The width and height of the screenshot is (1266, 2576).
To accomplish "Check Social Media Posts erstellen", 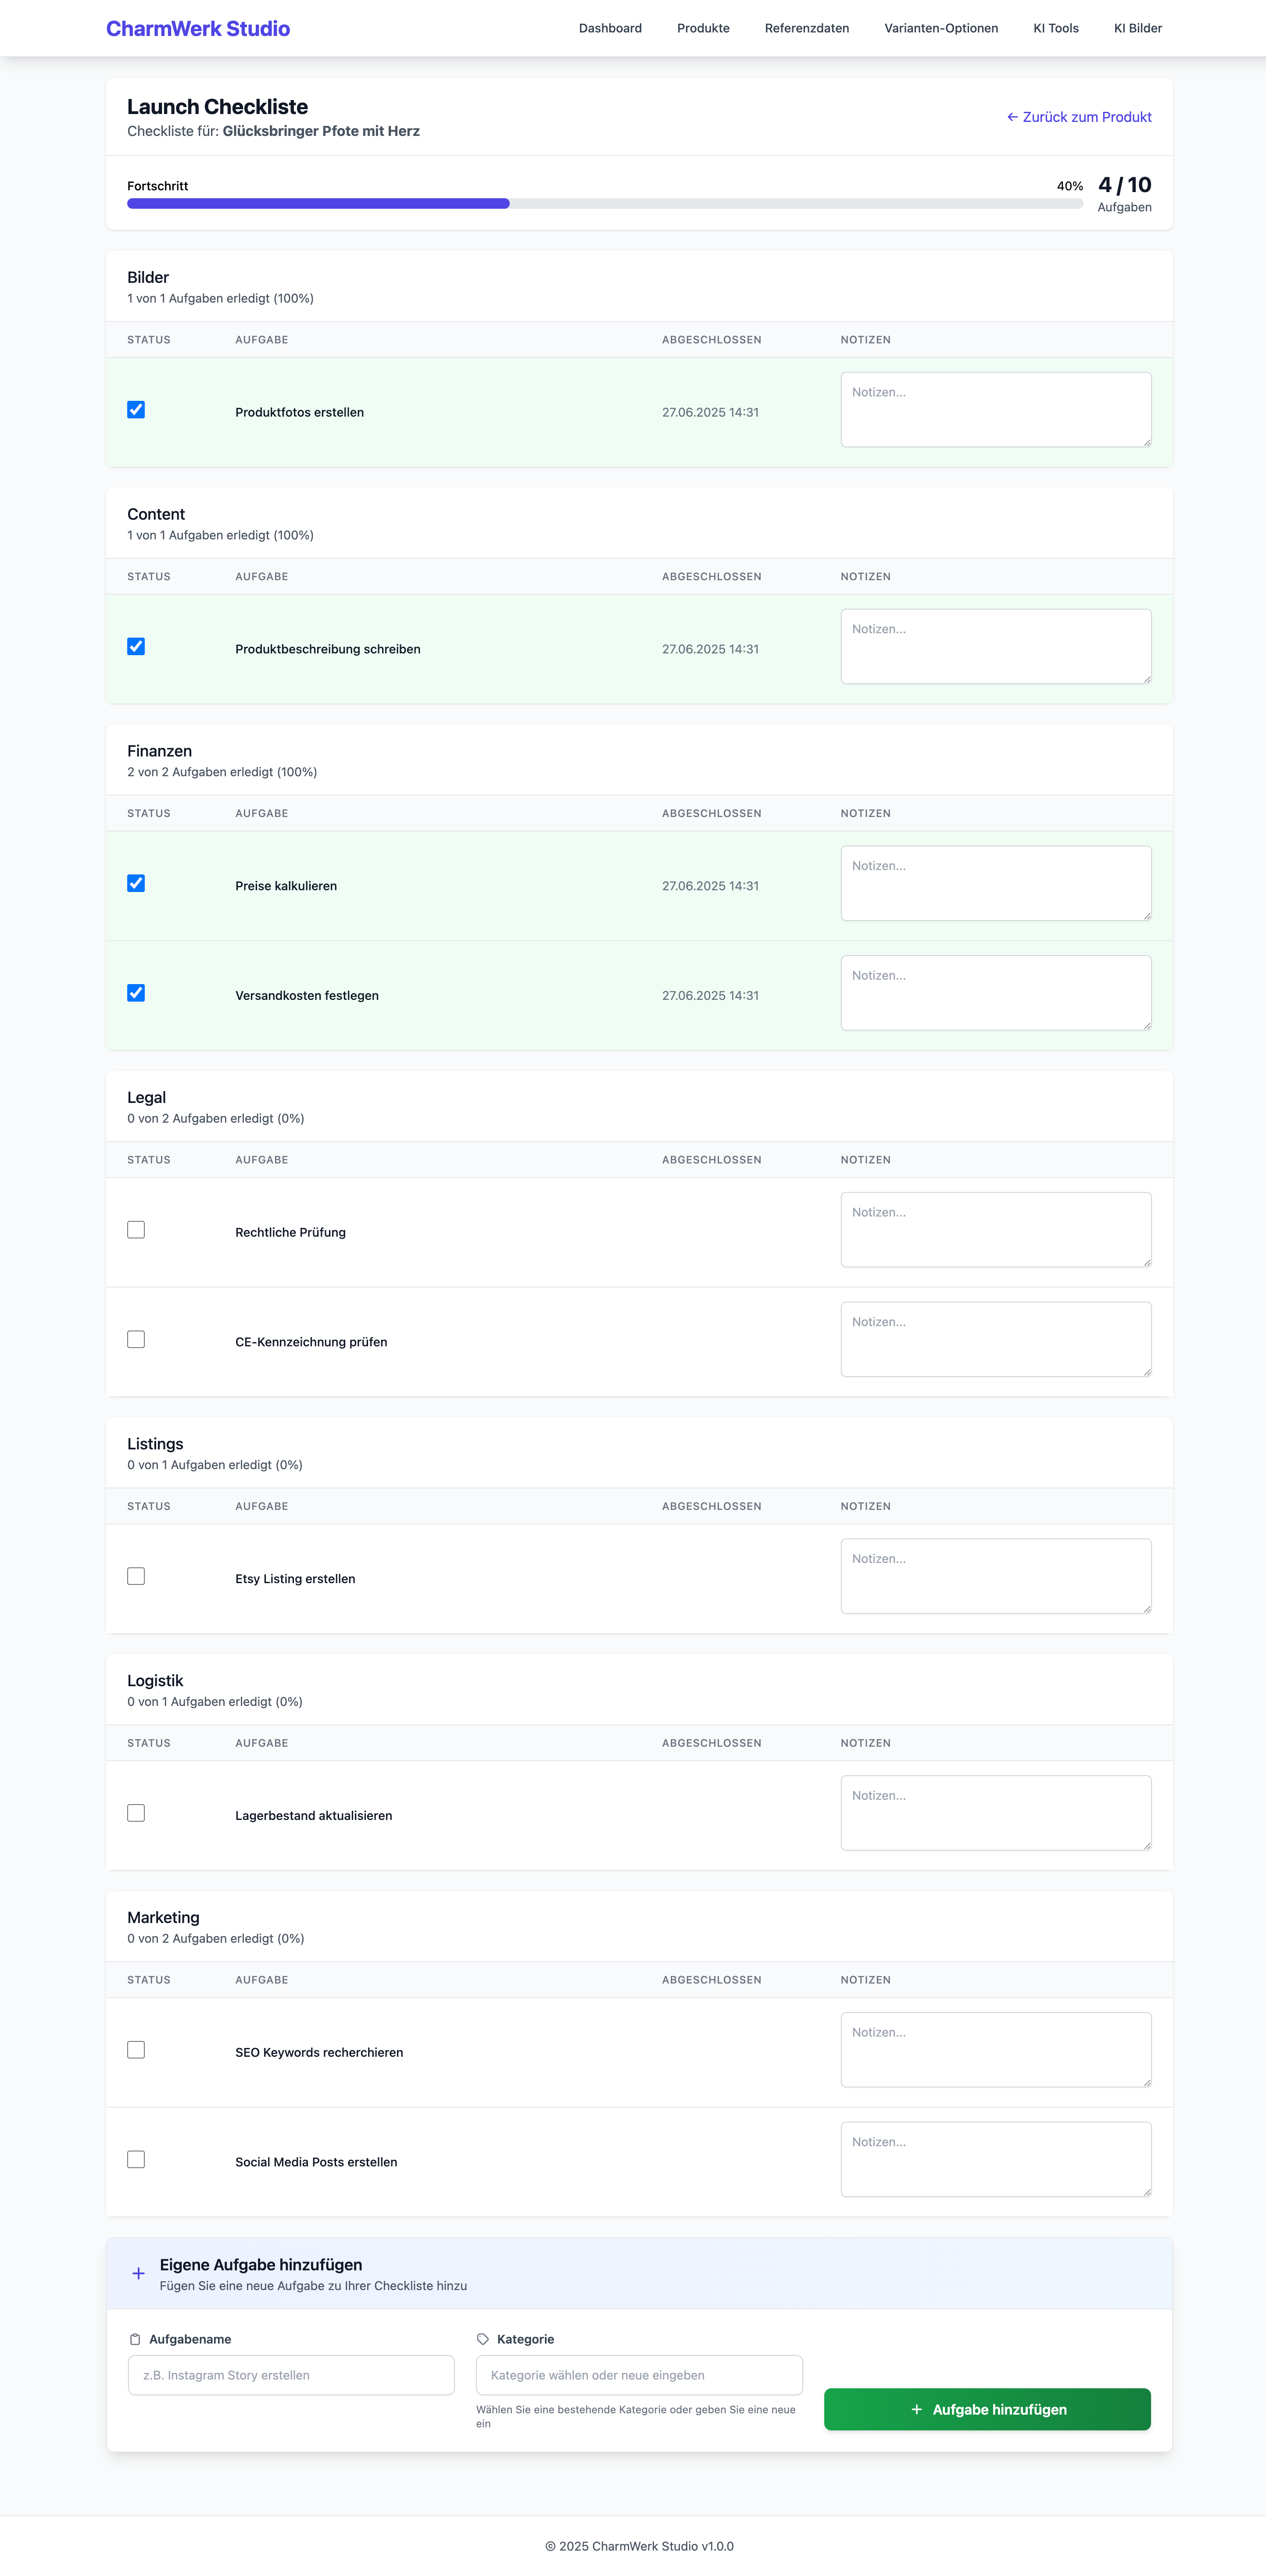I will click(x=136, y=2160).
